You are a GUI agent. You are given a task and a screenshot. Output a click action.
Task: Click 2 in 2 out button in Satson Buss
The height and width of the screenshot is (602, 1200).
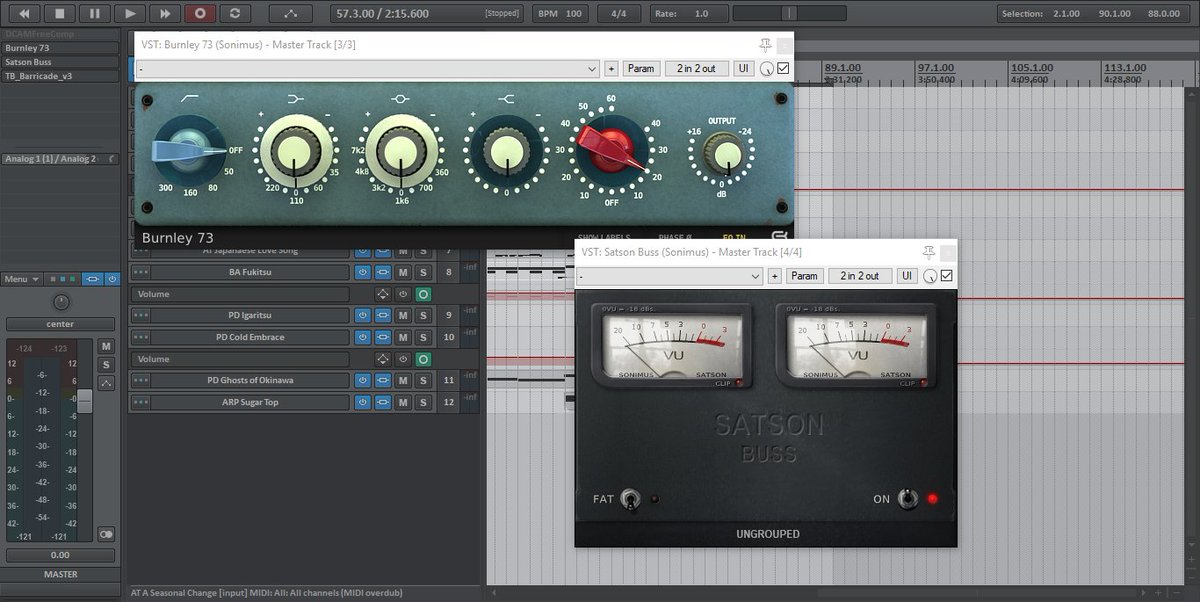[860, 276]
